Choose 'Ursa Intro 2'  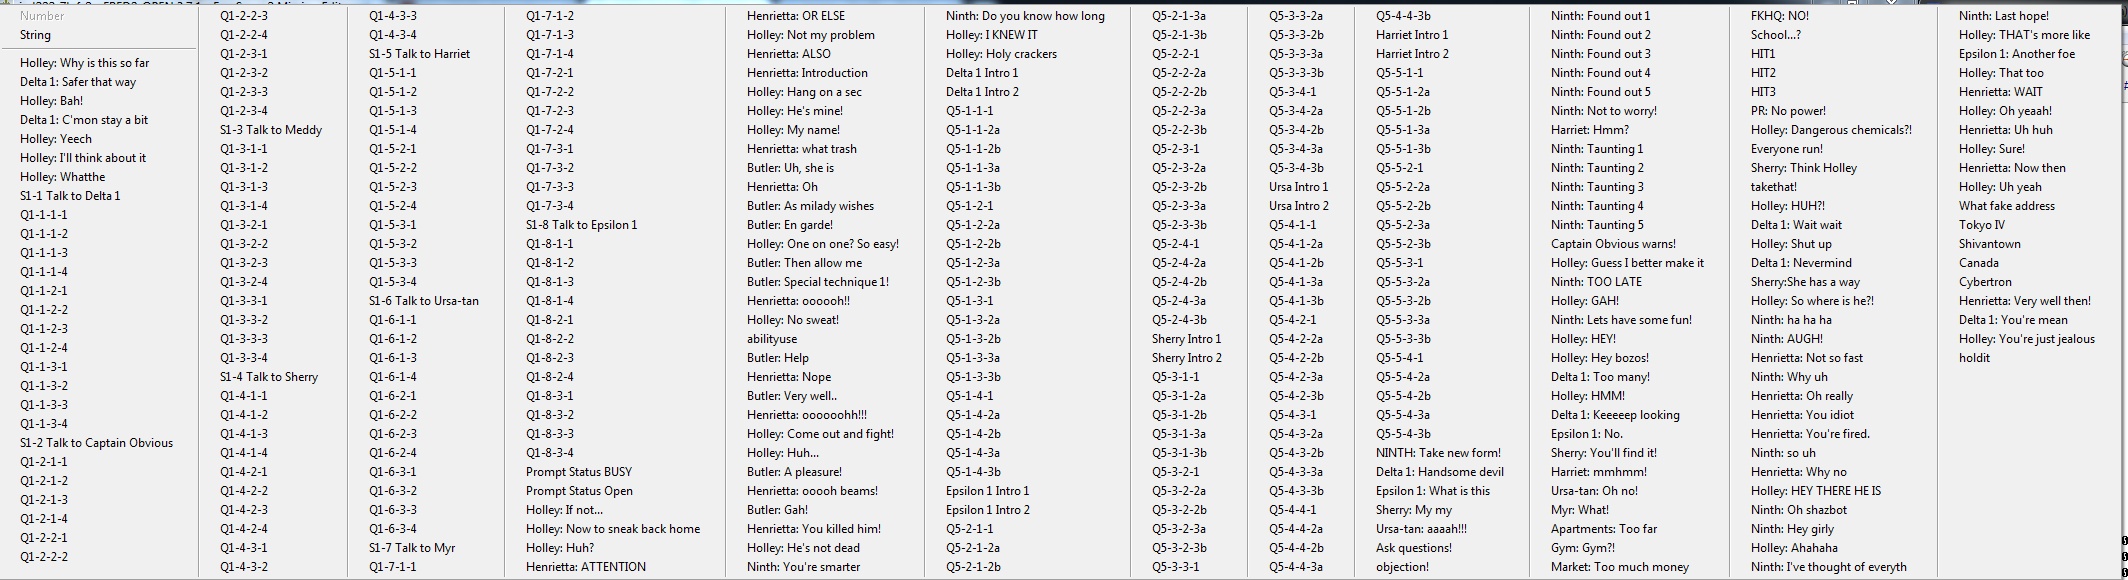(x=1299, y=206)
